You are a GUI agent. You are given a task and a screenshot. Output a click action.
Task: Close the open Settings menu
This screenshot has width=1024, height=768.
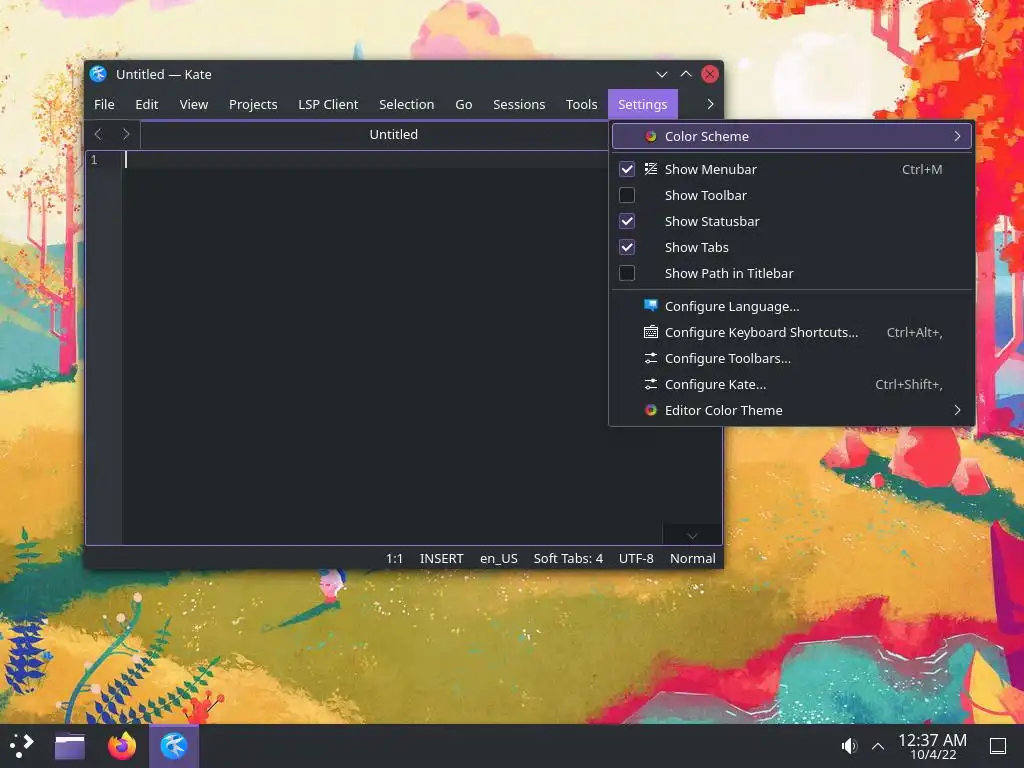(643, 104)
